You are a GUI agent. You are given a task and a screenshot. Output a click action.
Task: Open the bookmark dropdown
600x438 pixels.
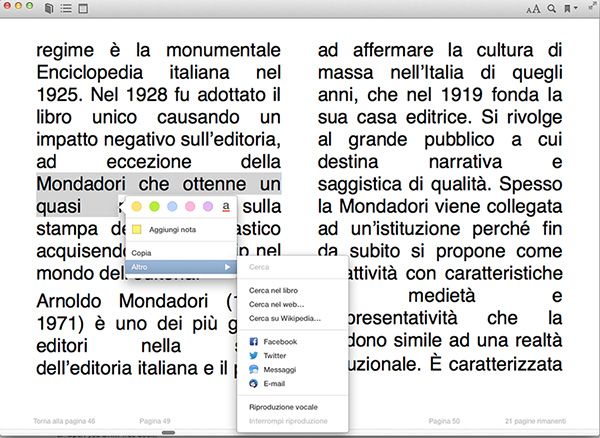click(x=571, y=8)
